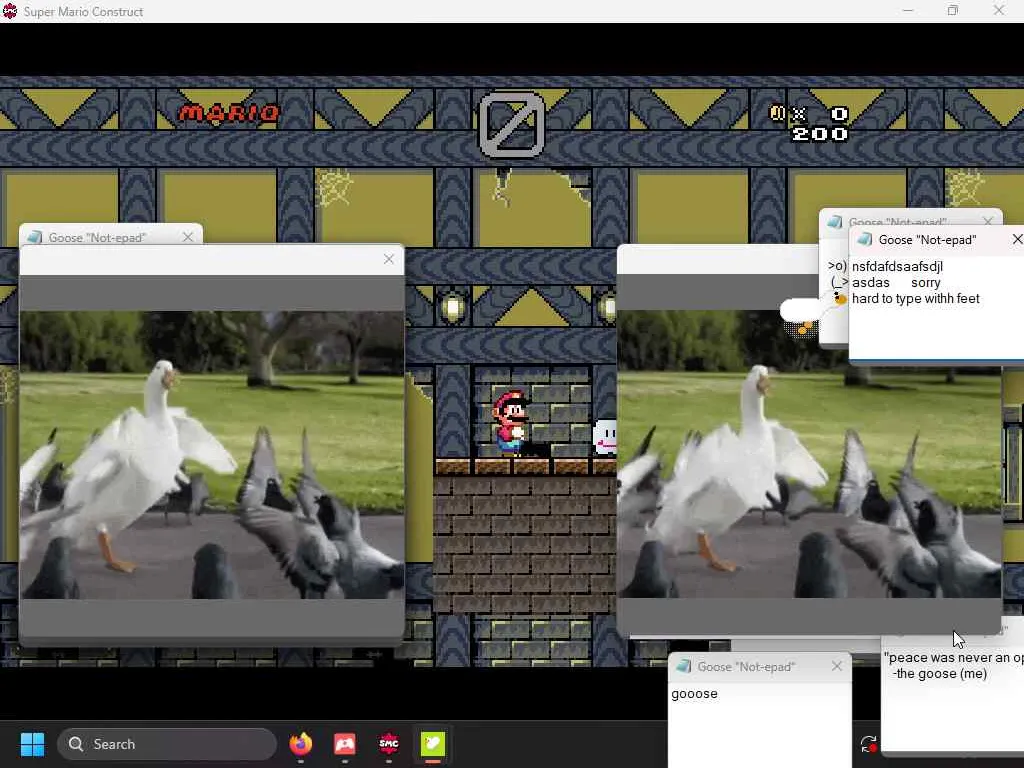Click title bar of left Goose Not-epad

[x=111, y=235]
